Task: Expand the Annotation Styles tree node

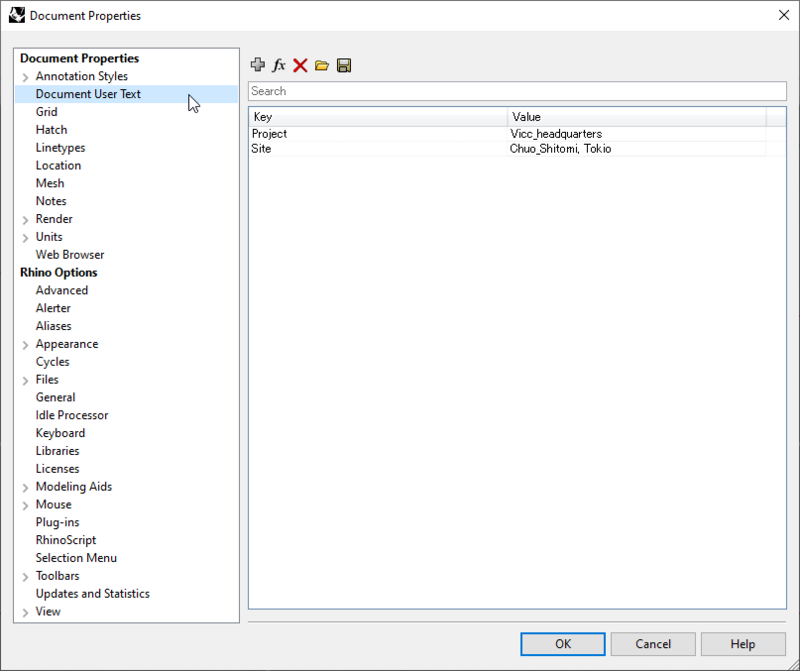Action: (x=26, y=77)
